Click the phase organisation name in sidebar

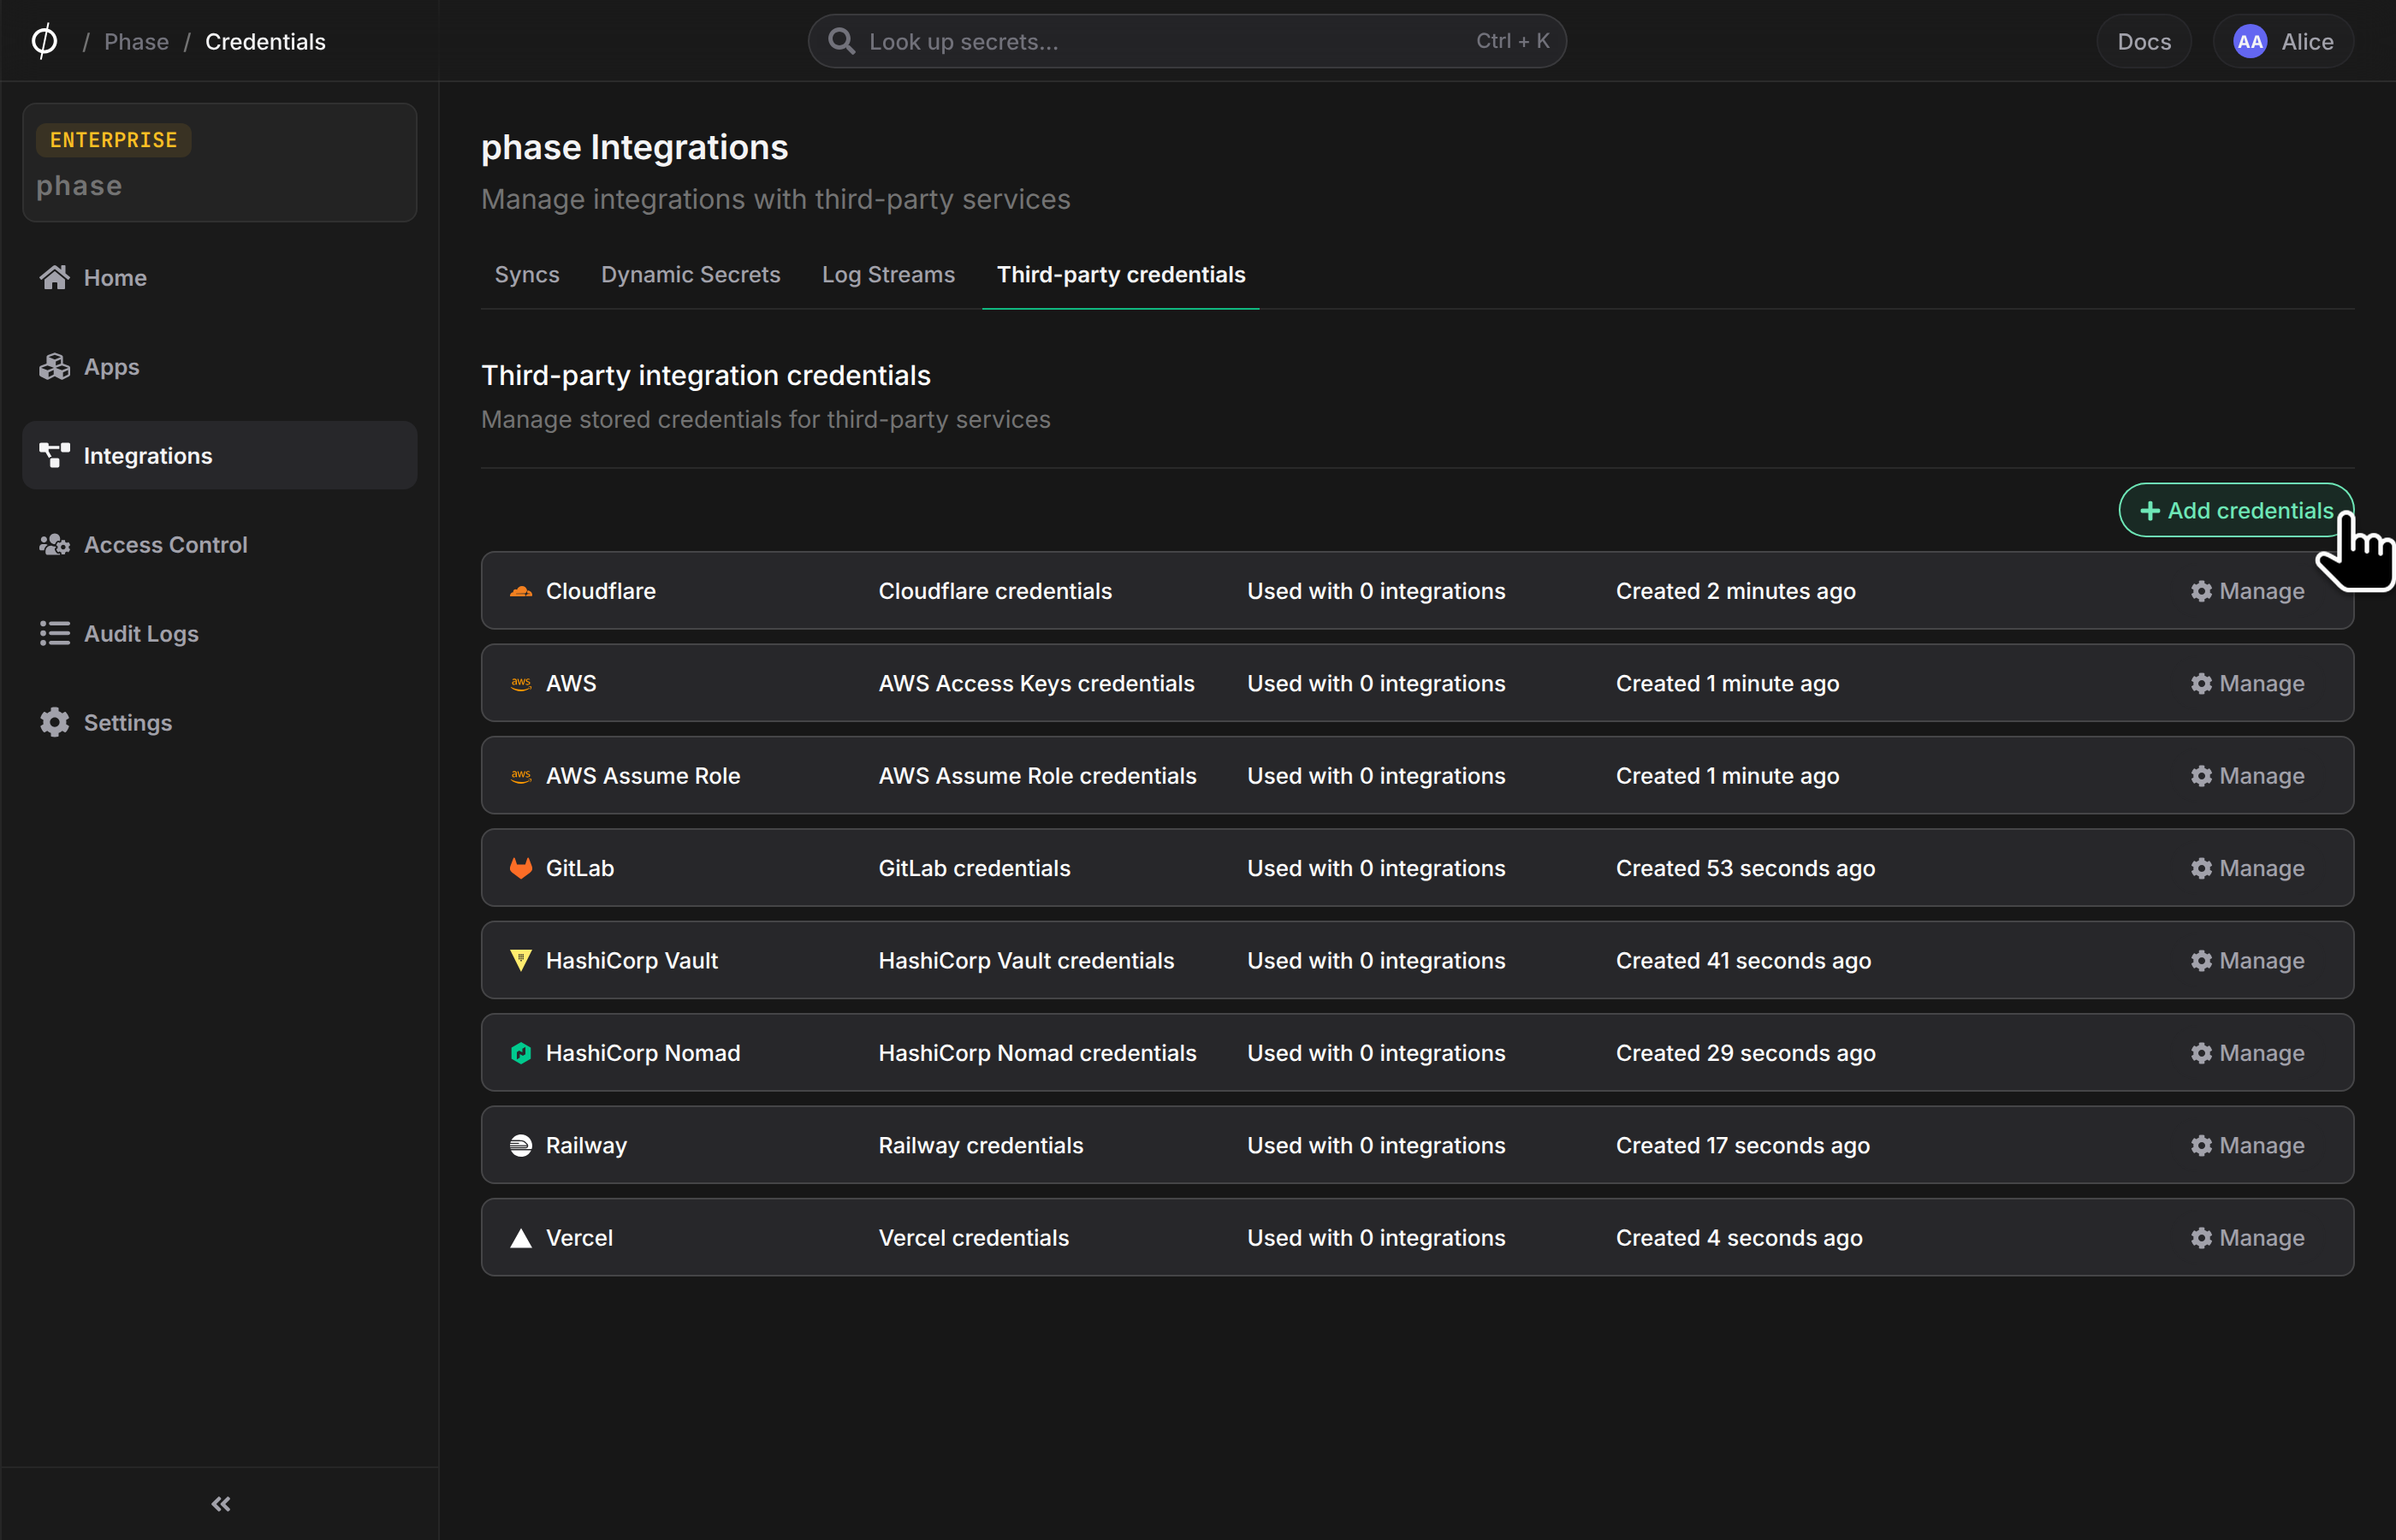79,186
